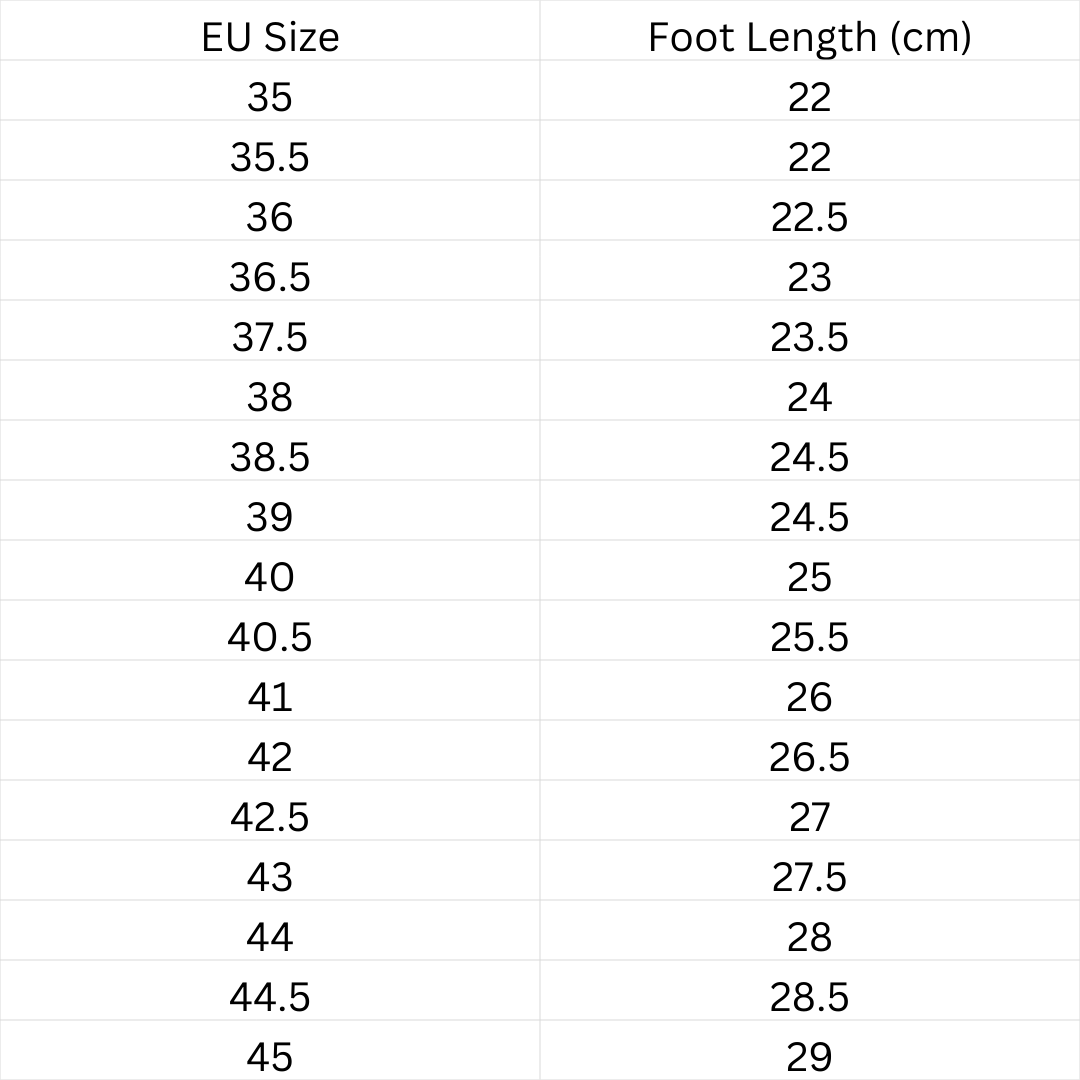The height and width of the screenshot is (1080, 1080).
Task: Select the 28.5 foot length cell
Action: point(809,997)
